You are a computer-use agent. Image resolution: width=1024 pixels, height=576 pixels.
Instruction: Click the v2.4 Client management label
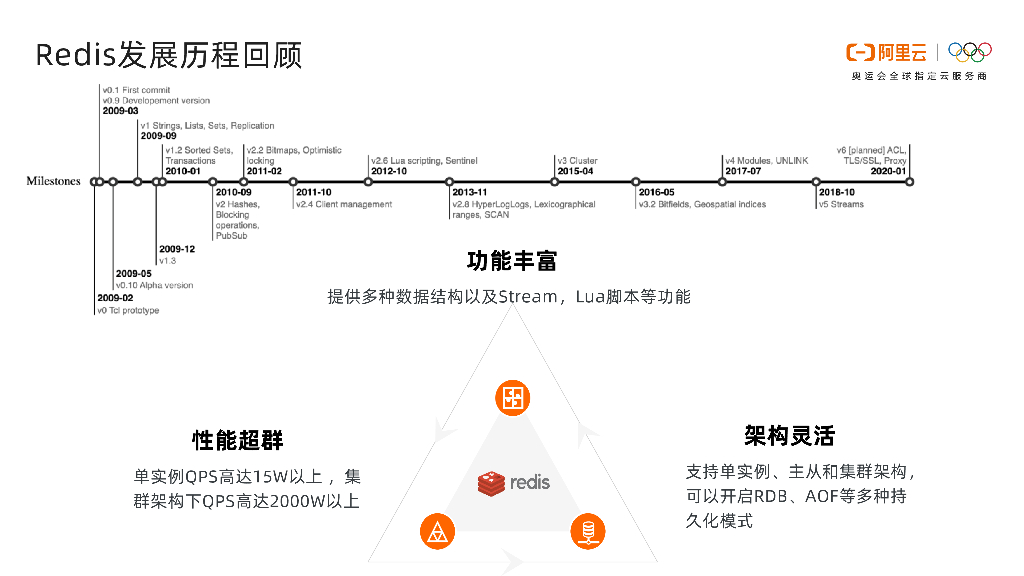(x=344, y=204)
